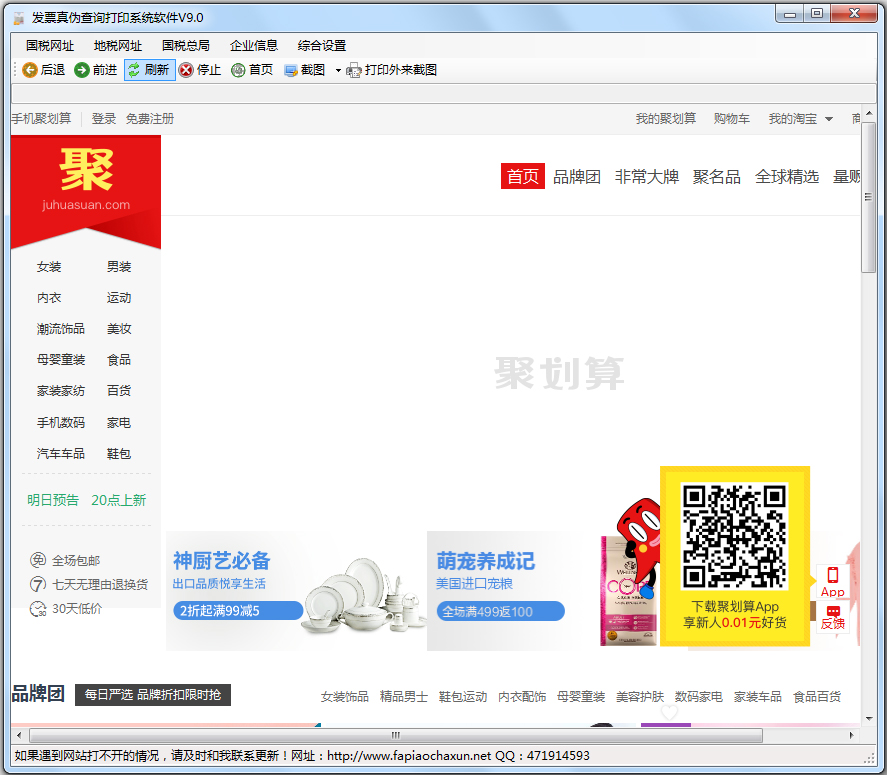This screenshot has height=775, width=887.
Task: Open the 购物车 cart link
Action: [x=731, y=119]
